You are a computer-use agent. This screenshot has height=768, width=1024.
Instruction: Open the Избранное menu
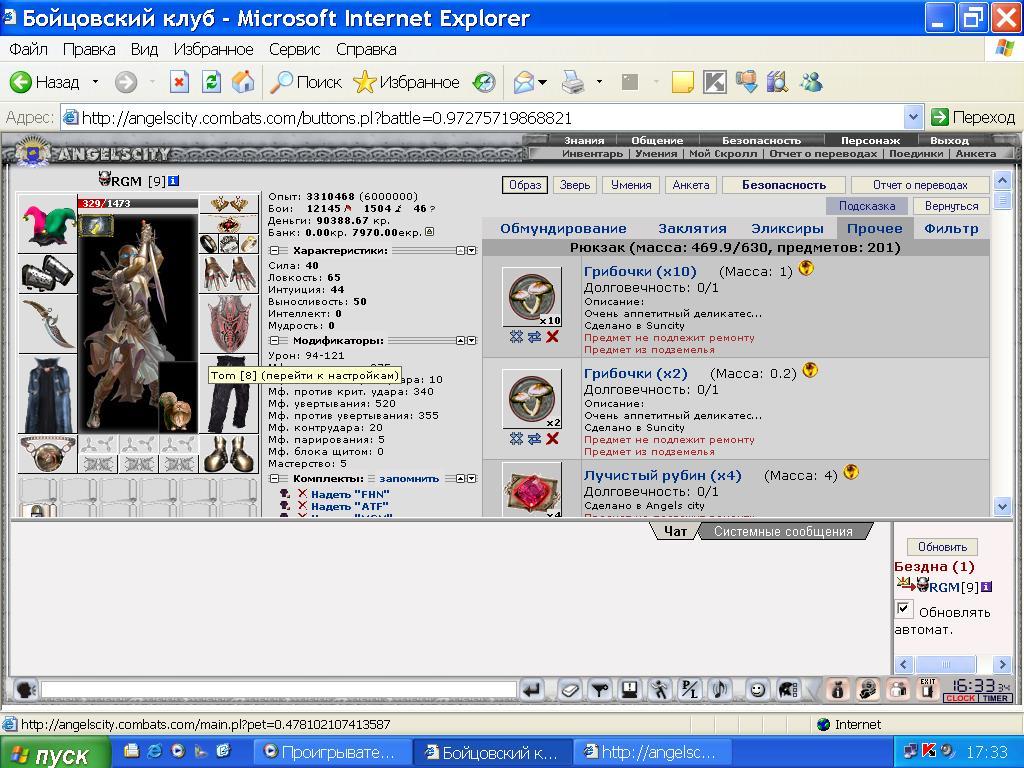click(x=213, y=49)
